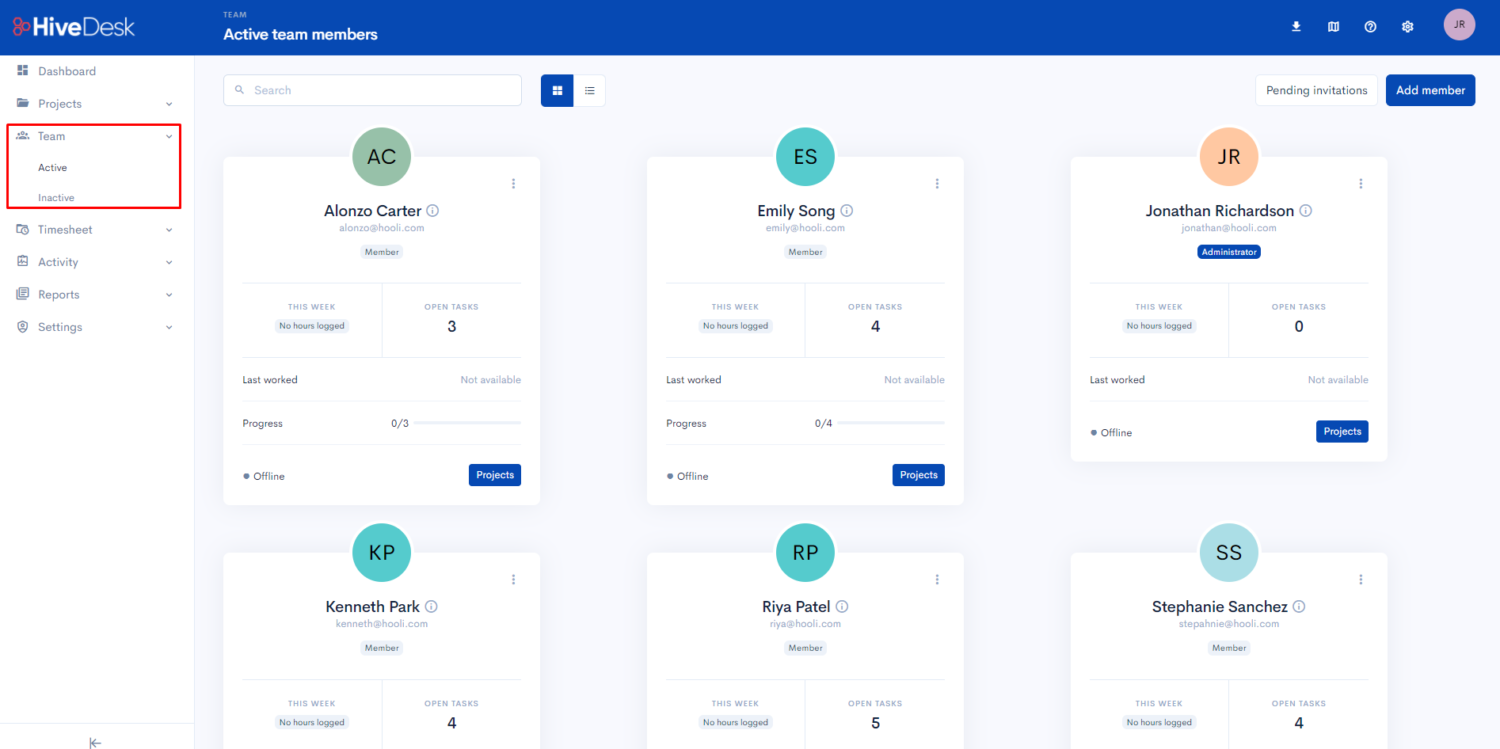Open the Activity panel via its sidebar icon

(22, 261)
